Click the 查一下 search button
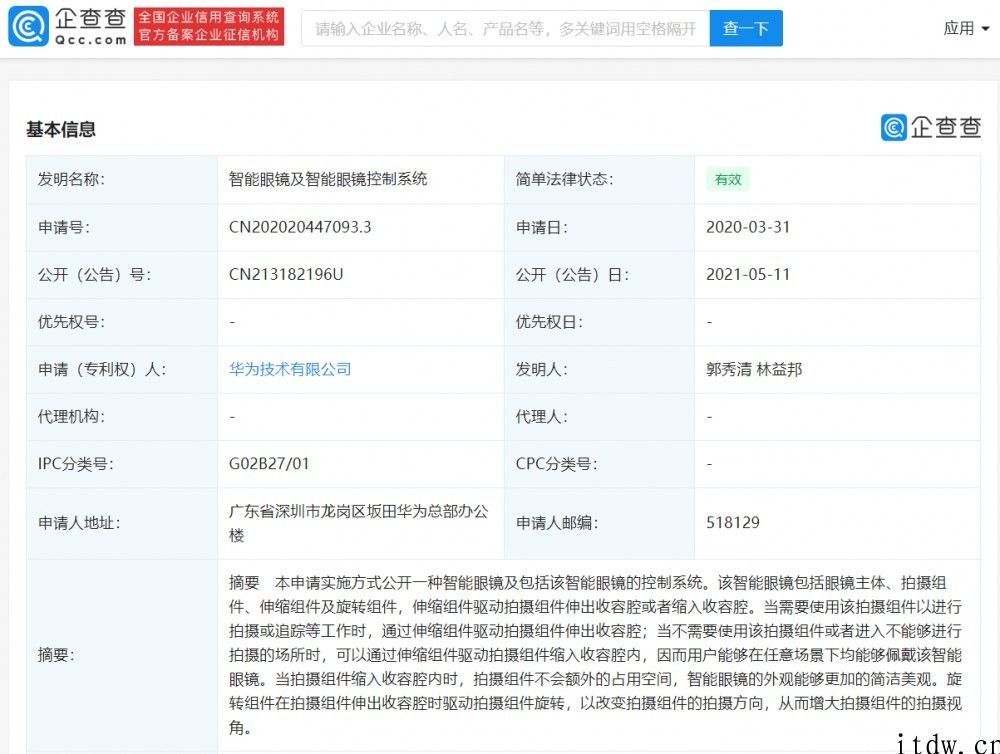Screen dimensions: 1000x754 click(746, 29)
